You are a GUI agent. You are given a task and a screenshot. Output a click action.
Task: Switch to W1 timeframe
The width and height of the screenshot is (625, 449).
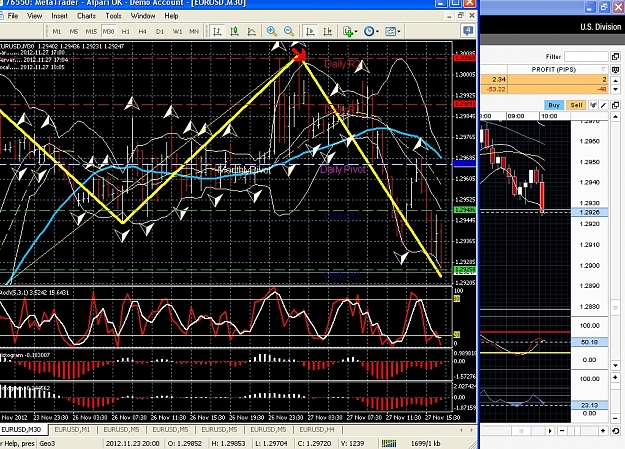point(177,32)
